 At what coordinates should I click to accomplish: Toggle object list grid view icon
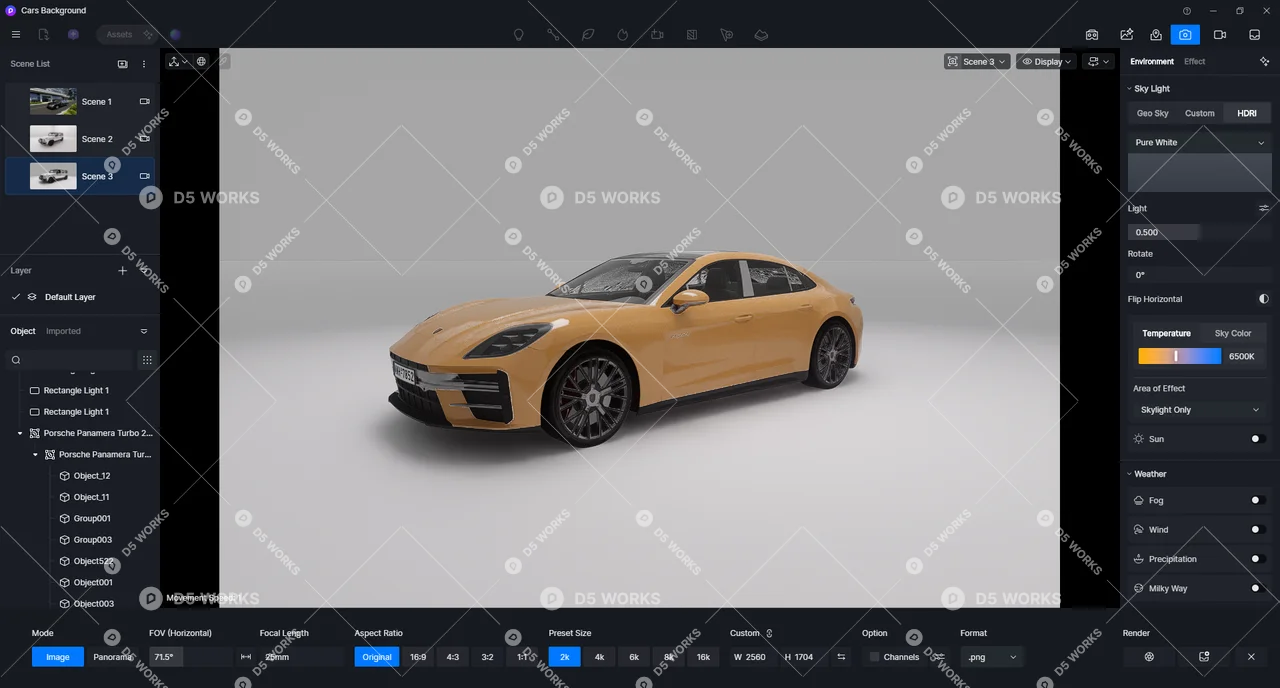click(x=147, y=360)
